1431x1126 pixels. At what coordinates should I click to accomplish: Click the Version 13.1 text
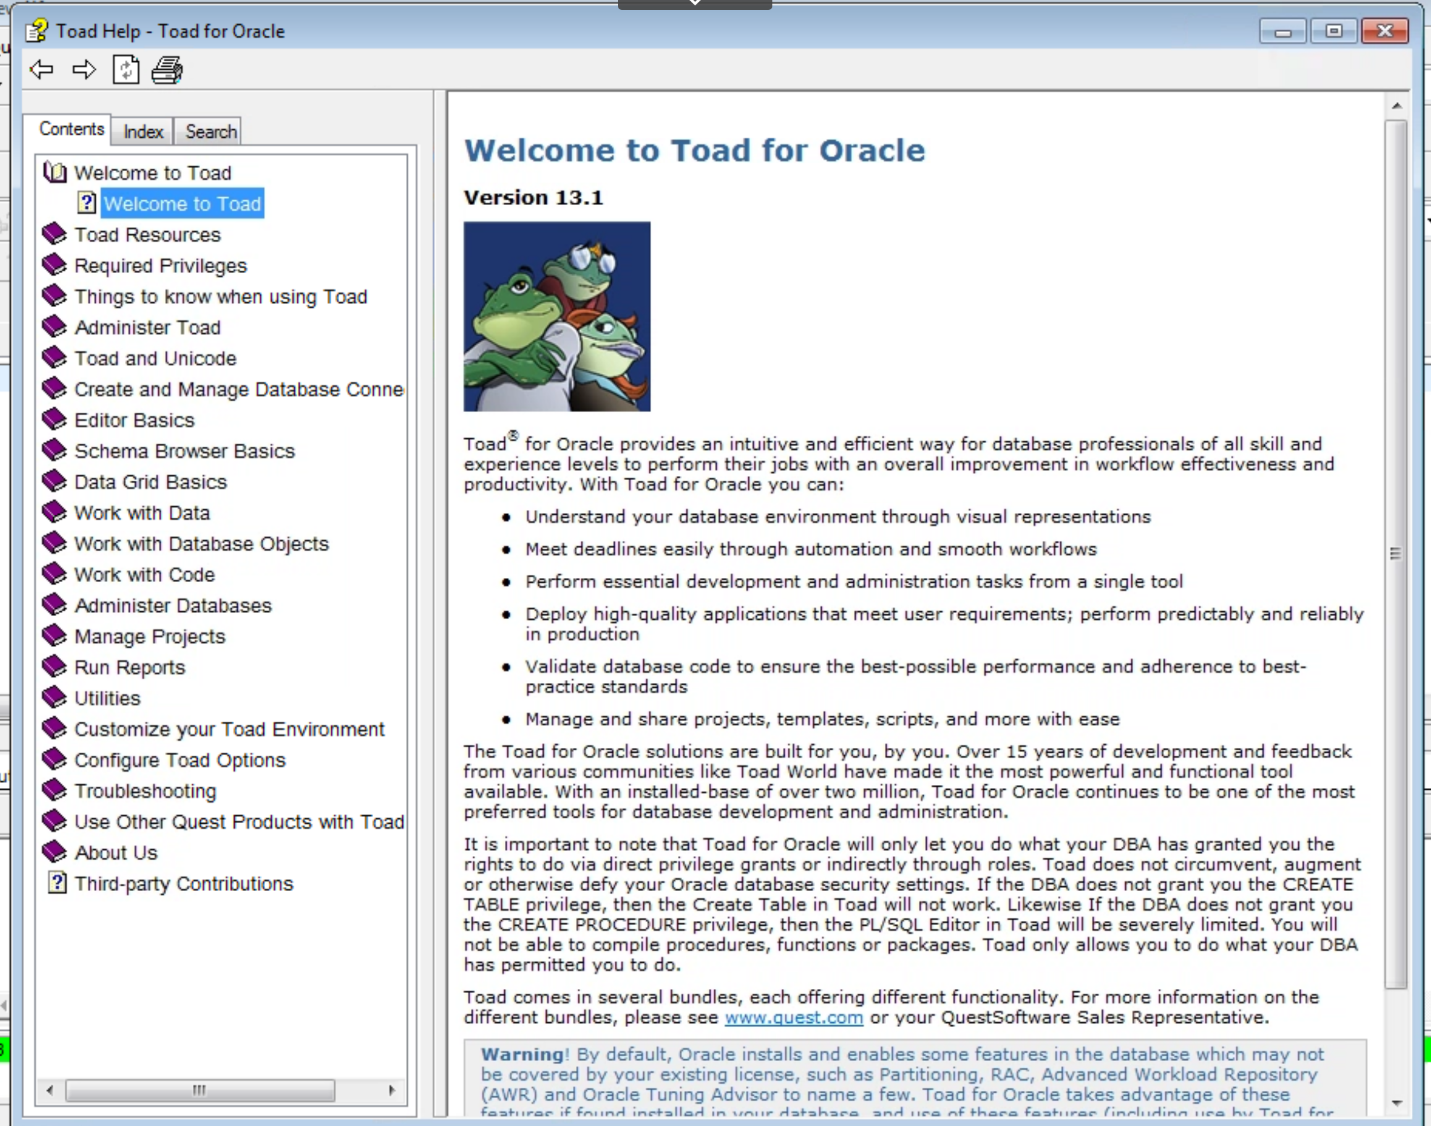click(x=533, y=197)
